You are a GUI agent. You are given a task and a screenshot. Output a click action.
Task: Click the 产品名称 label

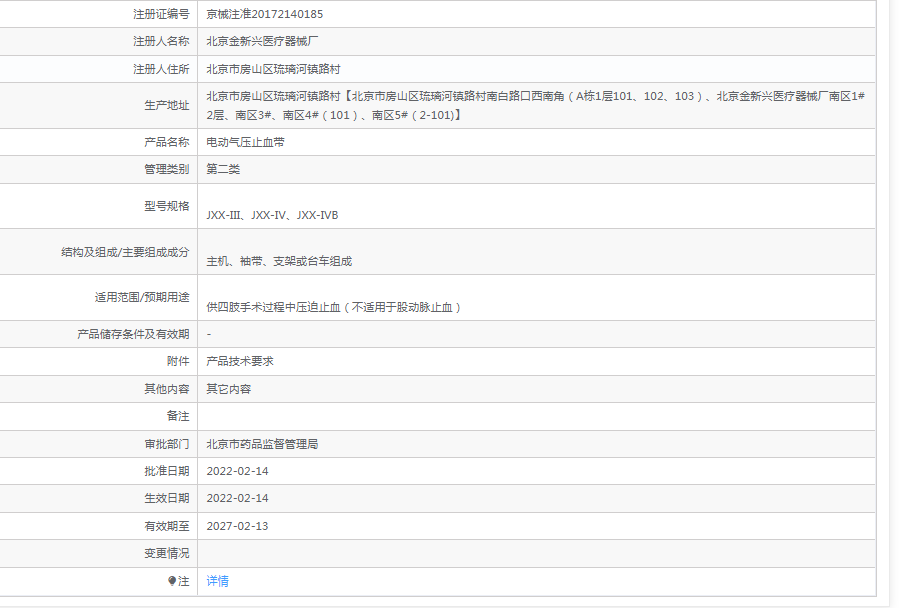[x=167, y=142]
